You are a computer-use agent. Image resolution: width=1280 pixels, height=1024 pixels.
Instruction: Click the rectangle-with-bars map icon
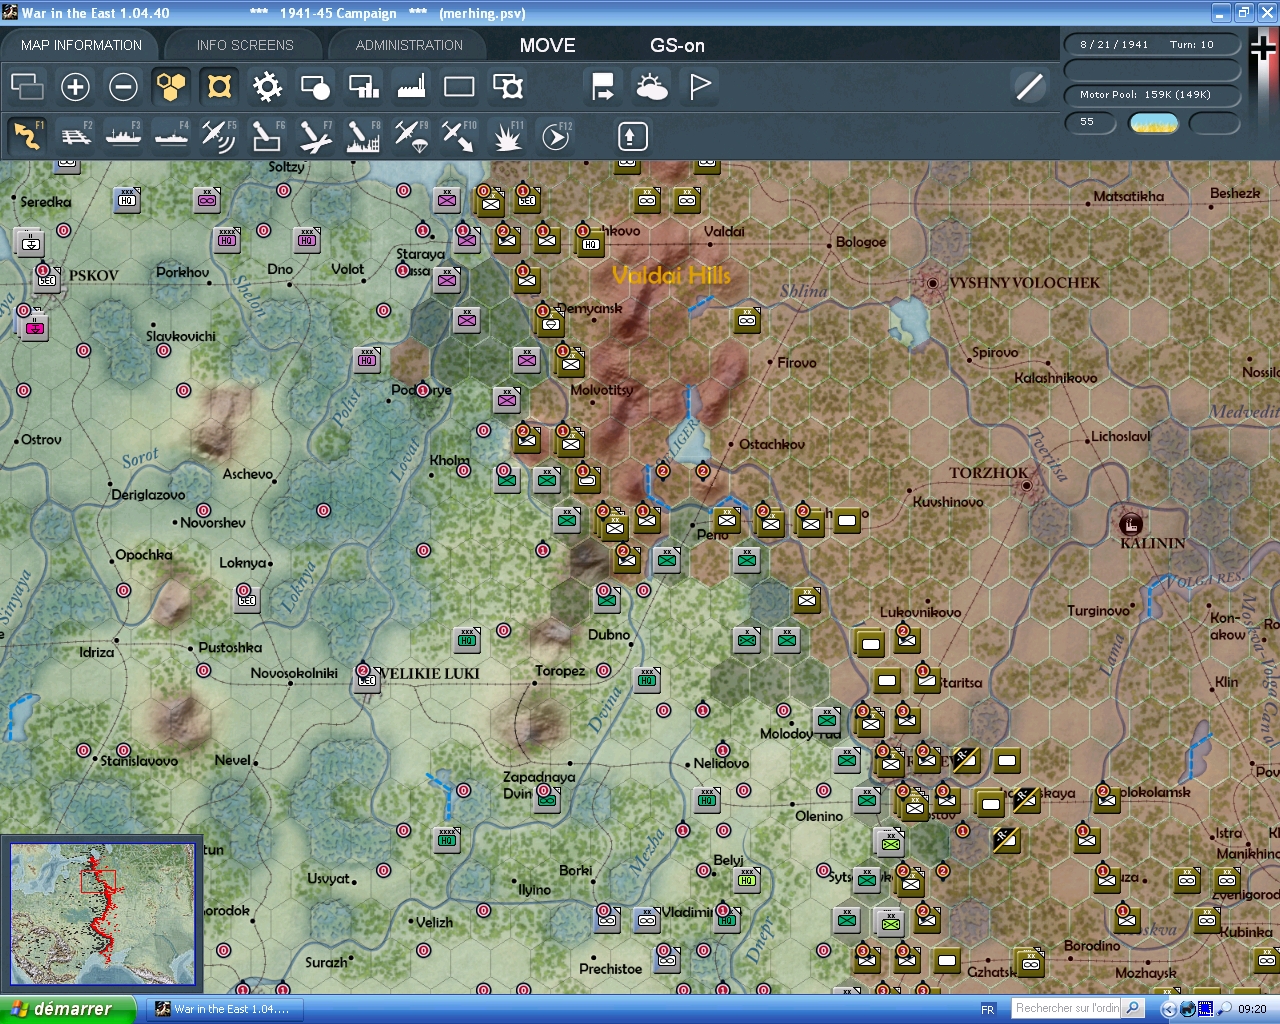(x=363, y=87)
